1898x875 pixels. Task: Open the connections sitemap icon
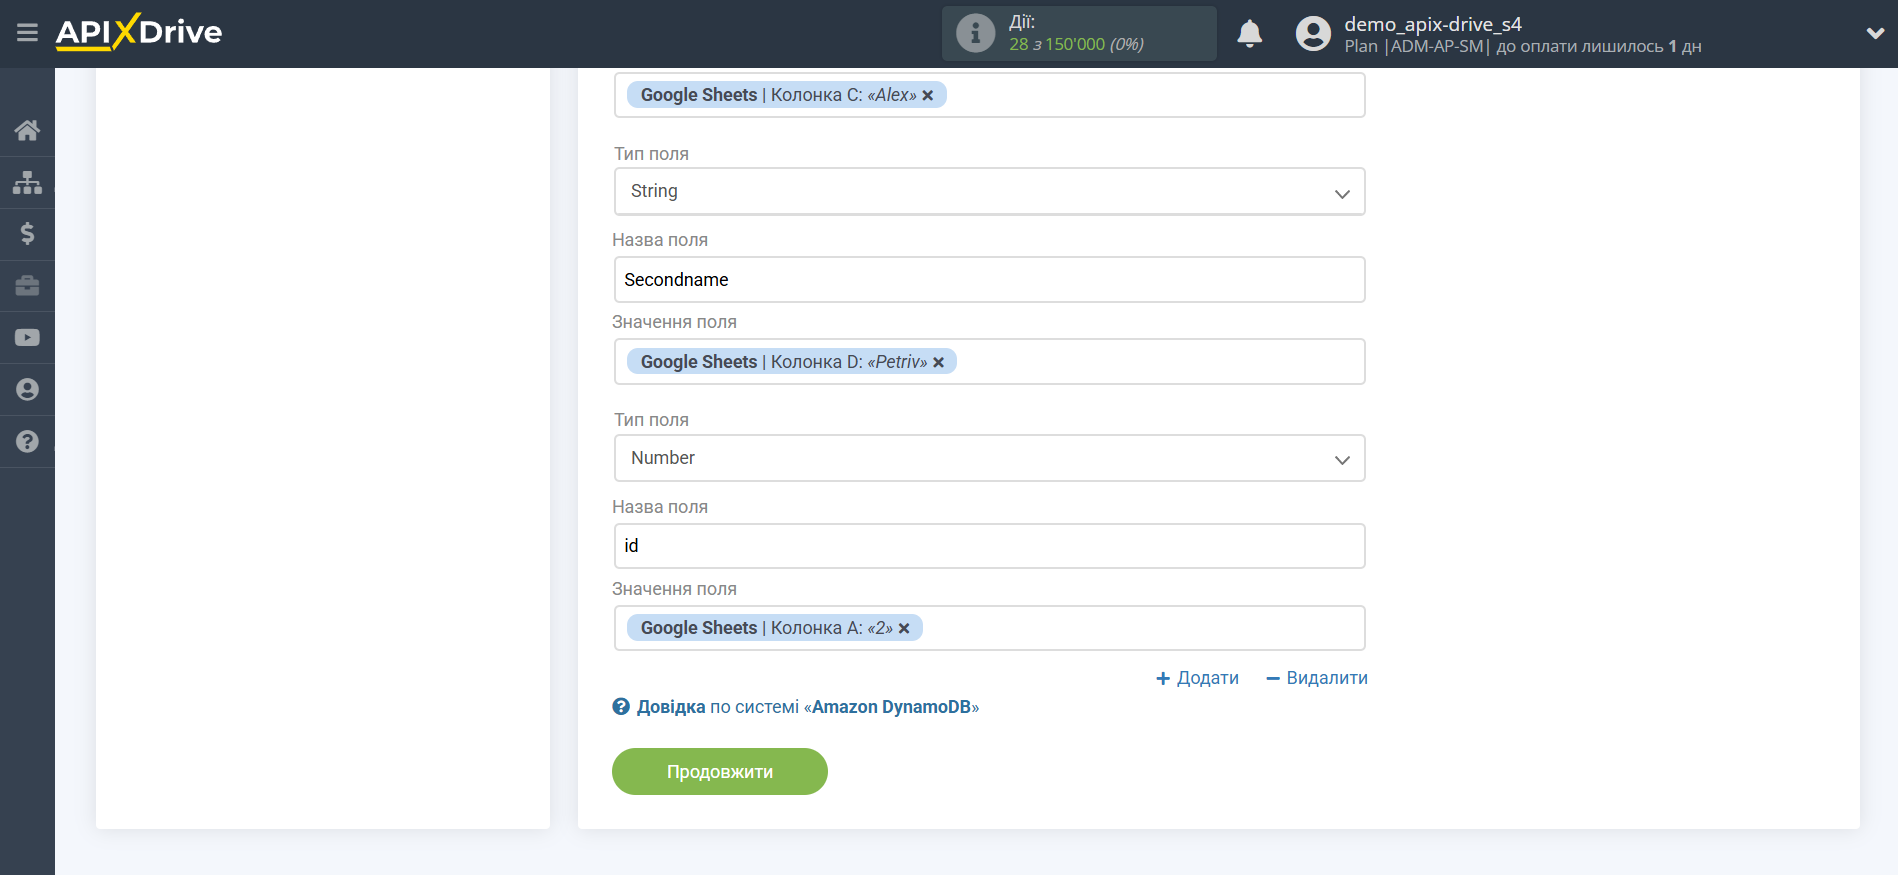pos(27,182)
